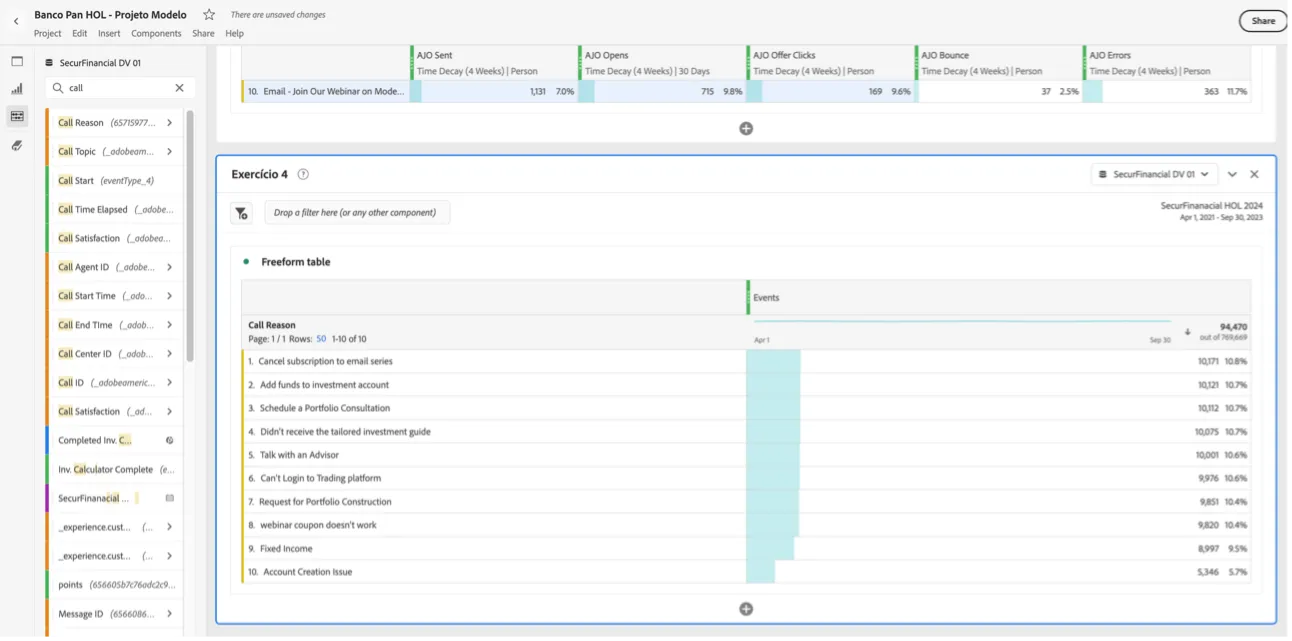Change the Rows count link showing 50
Screen dimensions: 1292x641
(322, 339)
